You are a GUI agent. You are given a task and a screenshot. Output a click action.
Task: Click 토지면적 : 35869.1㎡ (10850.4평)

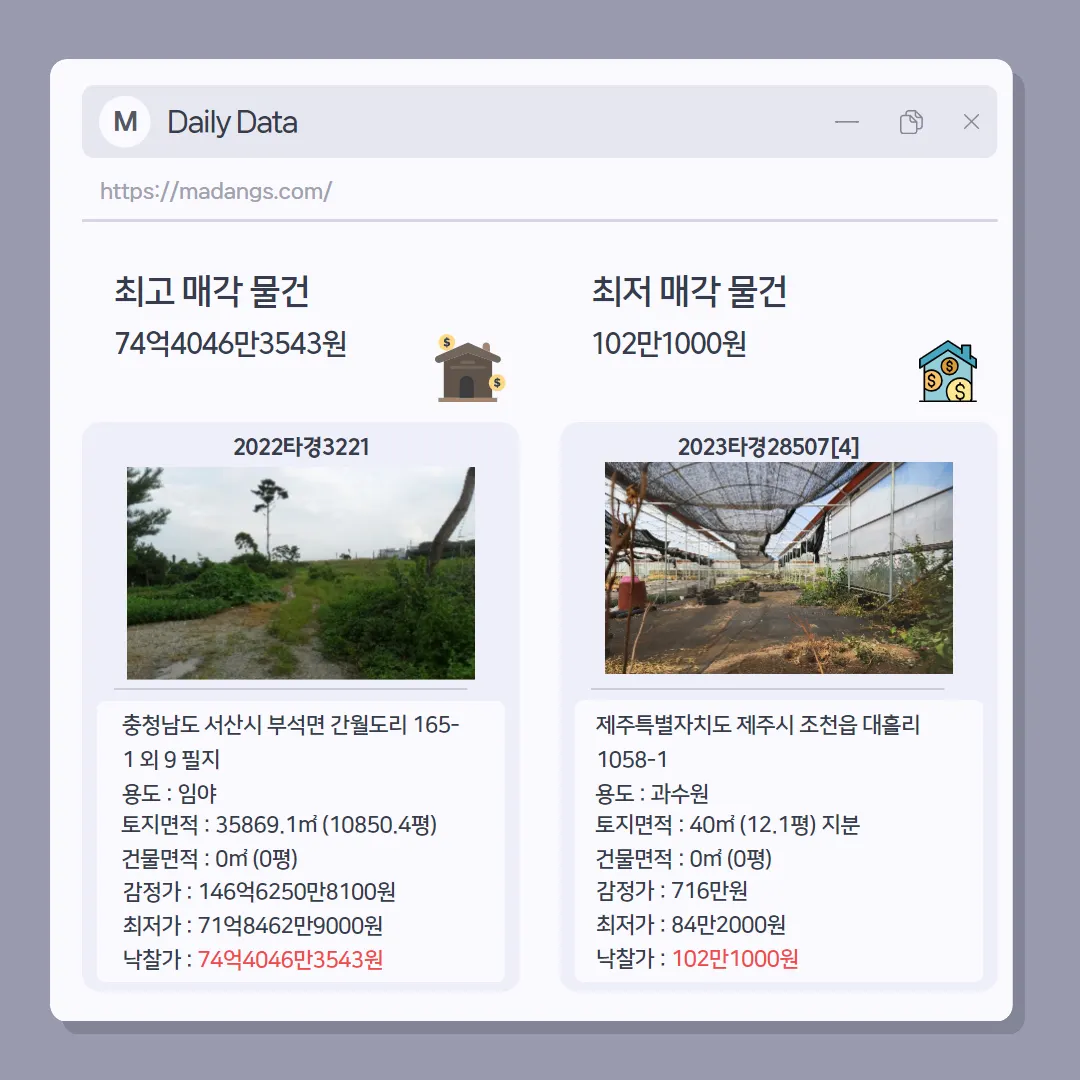tap(279, 824)
